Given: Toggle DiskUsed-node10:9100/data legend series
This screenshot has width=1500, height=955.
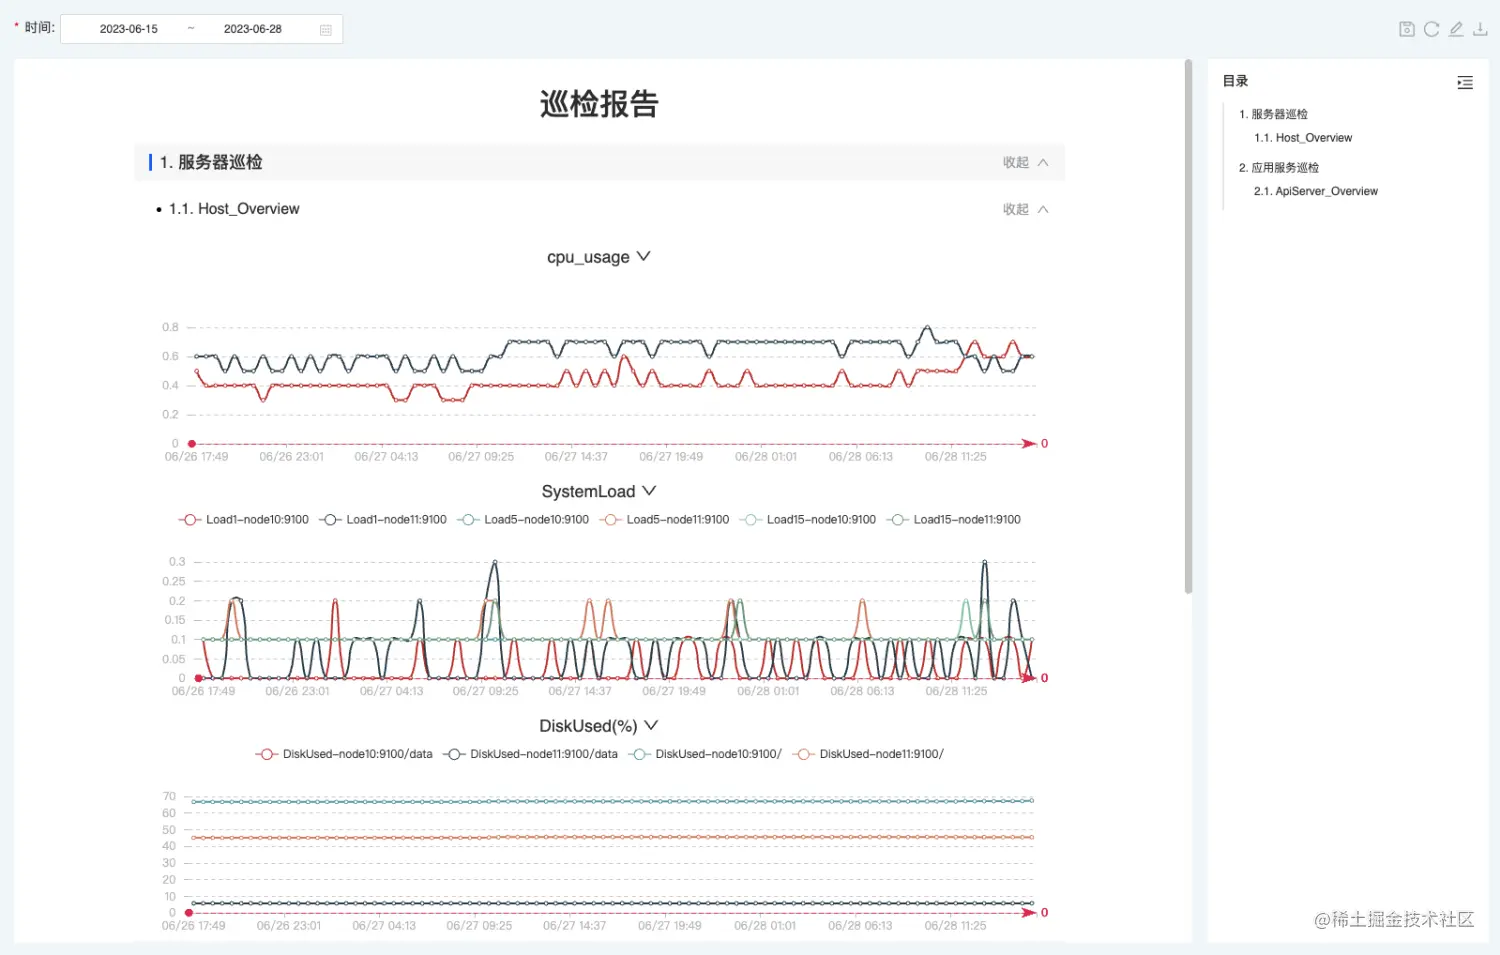Looking at the screenshot, I should point(344,754).
